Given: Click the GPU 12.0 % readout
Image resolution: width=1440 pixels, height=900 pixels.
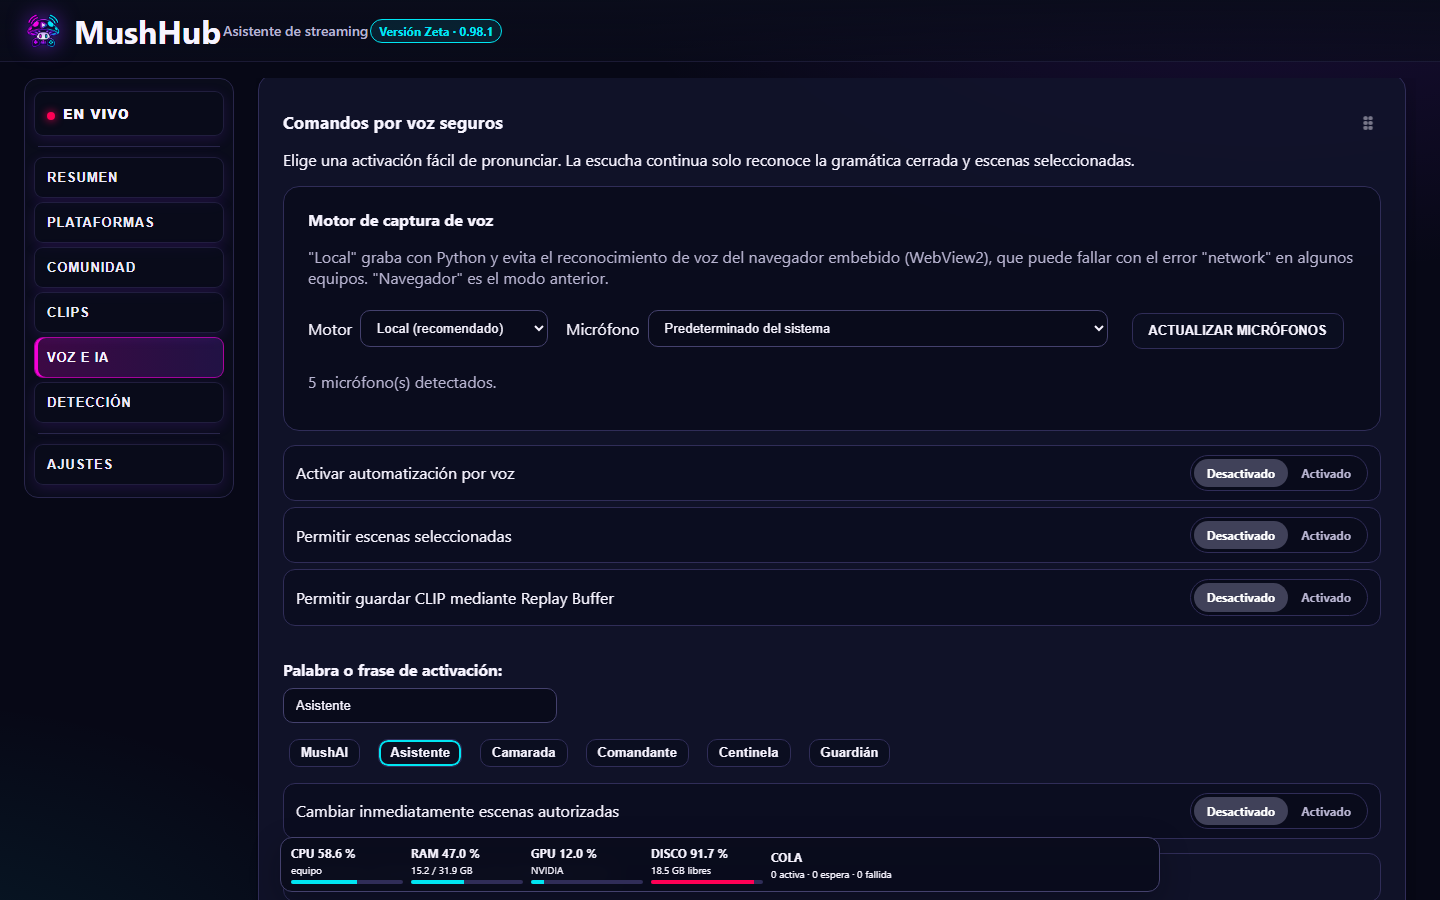Looking at the screenshot, I should pyautogui.click(x=563, y=854).
